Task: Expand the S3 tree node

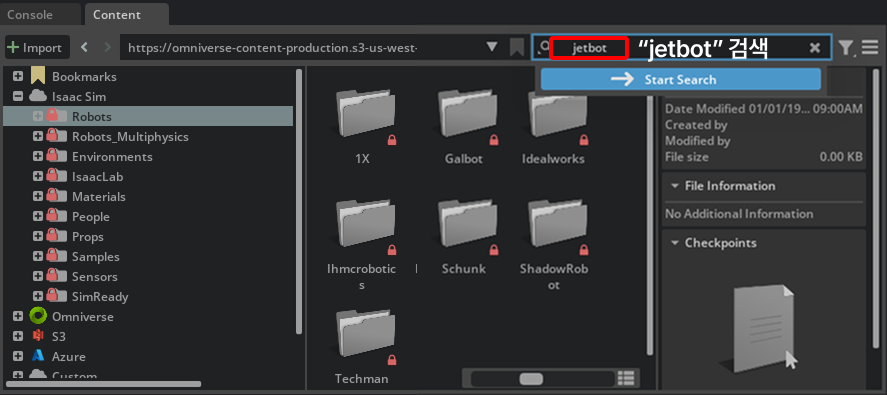Action: tap(18, 336)
